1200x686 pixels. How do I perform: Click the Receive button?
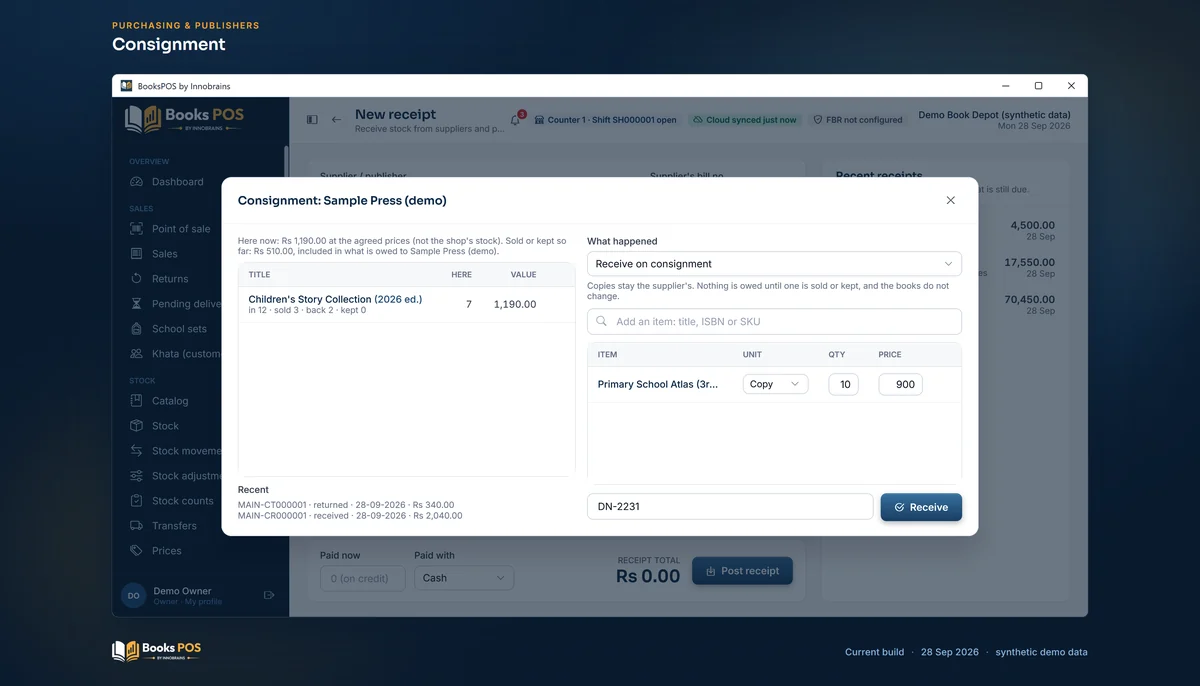921,507
